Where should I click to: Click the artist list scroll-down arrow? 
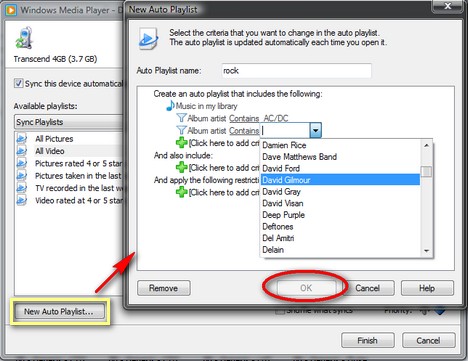(426, 251)
